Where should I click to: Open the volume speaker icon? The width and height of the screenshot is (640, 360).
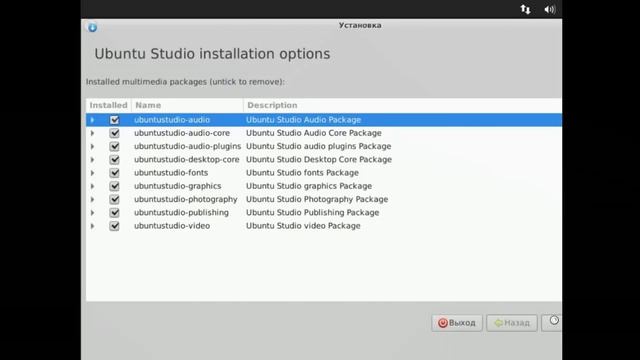point(549,9)
